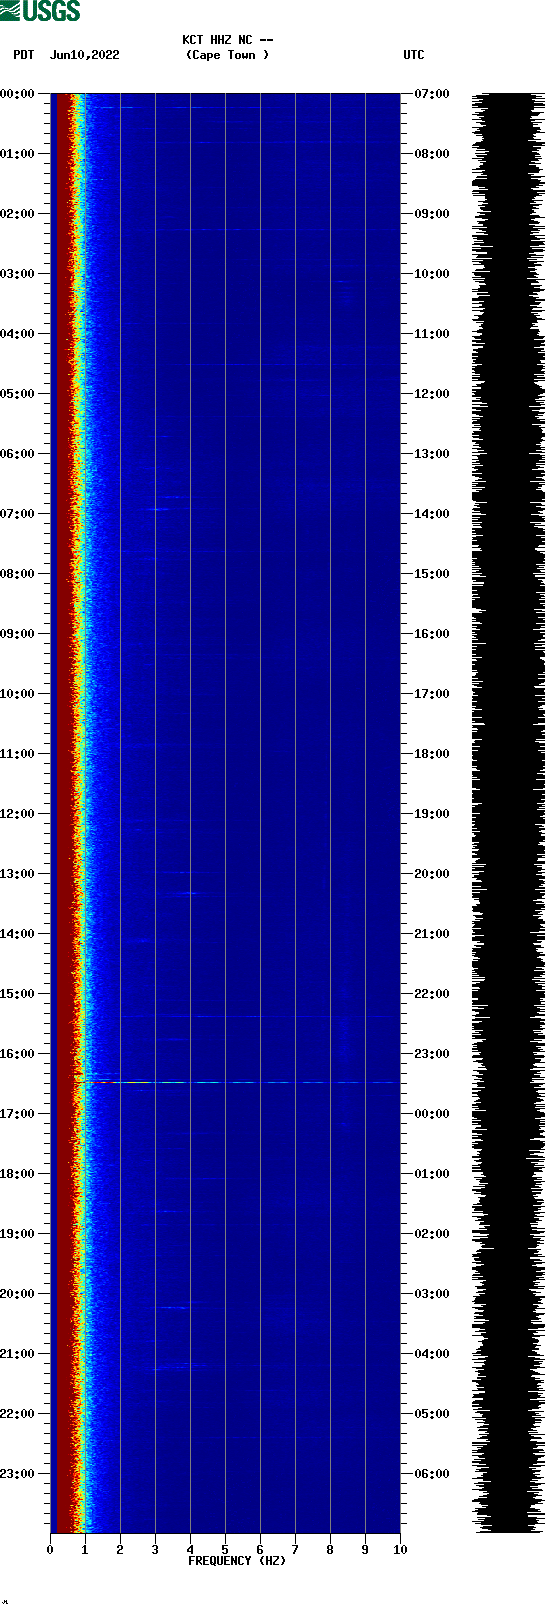Click UTC time label '11:00'
The height and width of the screenshot is (1613, 552).
click(432, 334)
